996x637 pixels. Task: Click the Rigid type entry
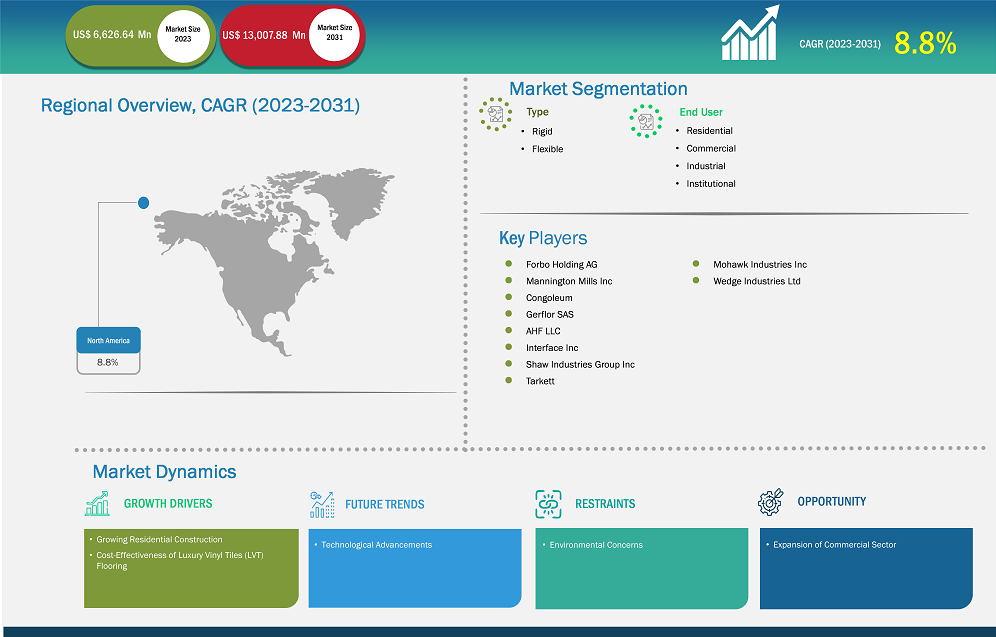[542, 131]
